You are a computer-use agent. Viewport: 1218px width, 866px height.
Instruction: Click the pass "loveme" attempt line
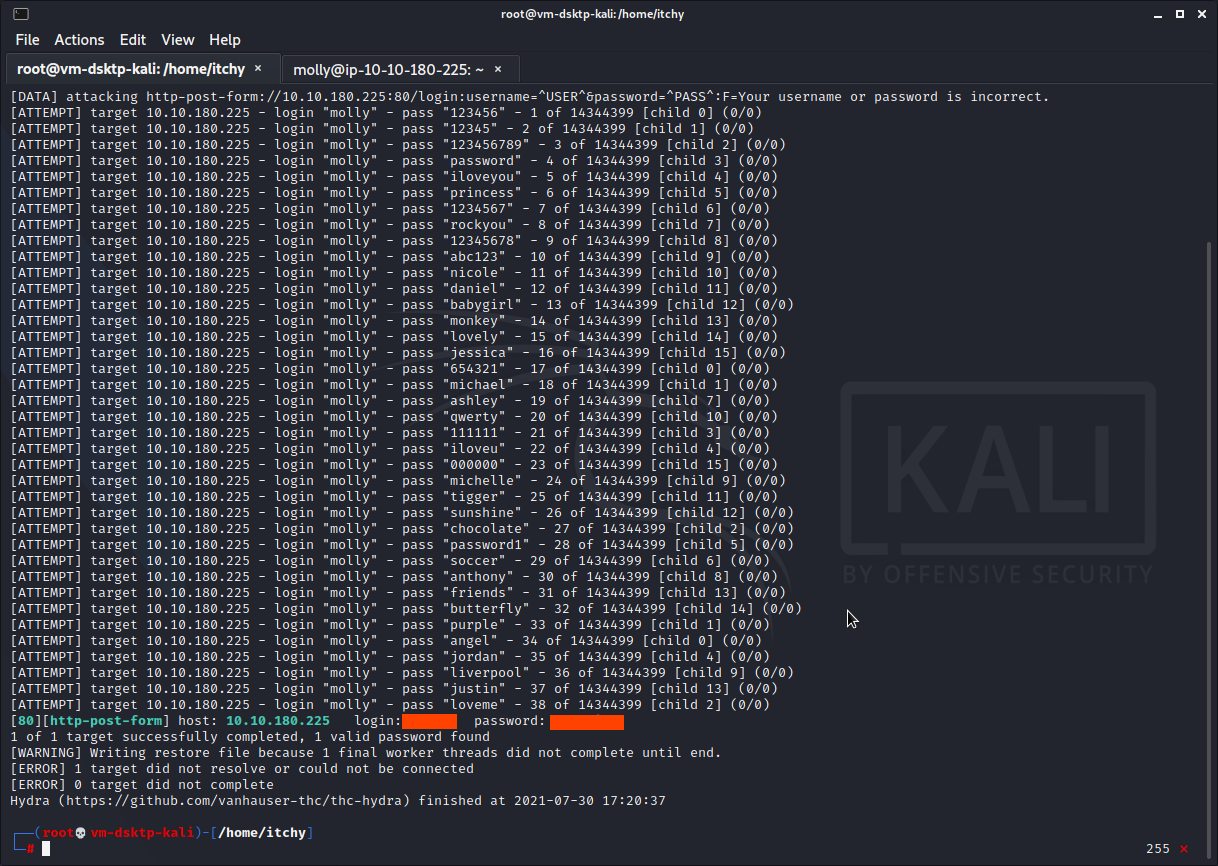coord(390,705)
